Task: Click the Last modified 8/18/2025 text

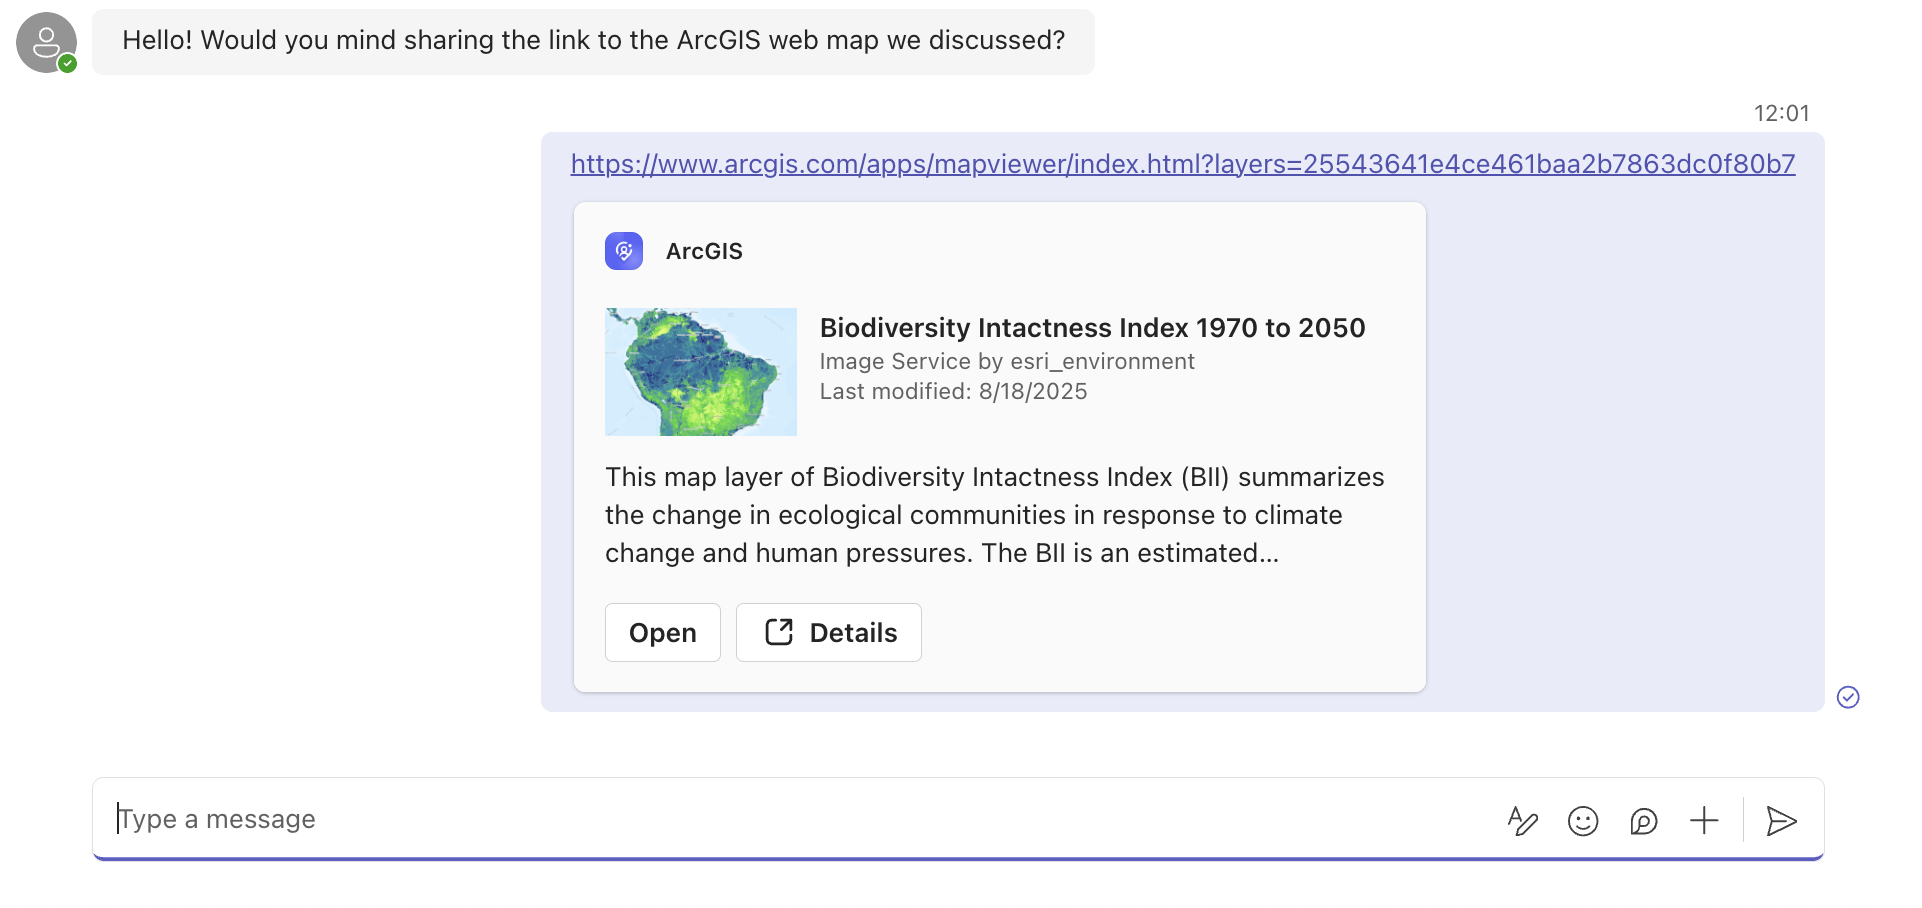Action: (x=953, y=392)
